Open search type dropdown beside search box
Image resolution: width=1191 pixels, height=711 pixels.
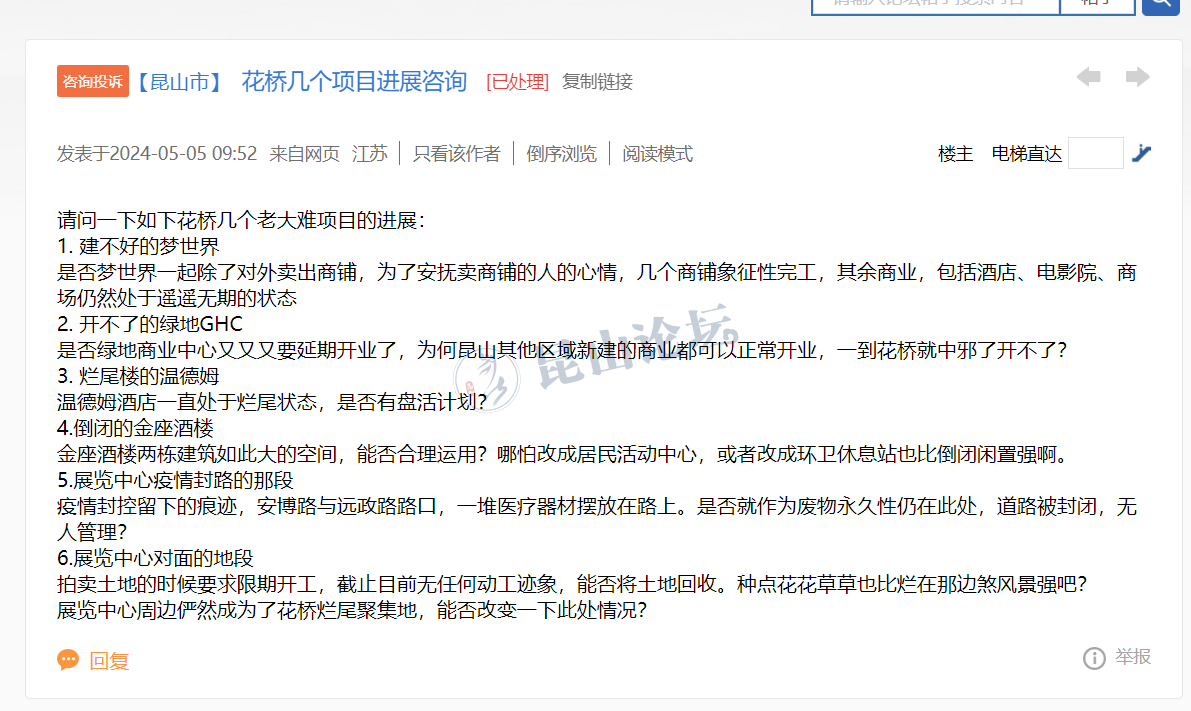[1097, 4]
